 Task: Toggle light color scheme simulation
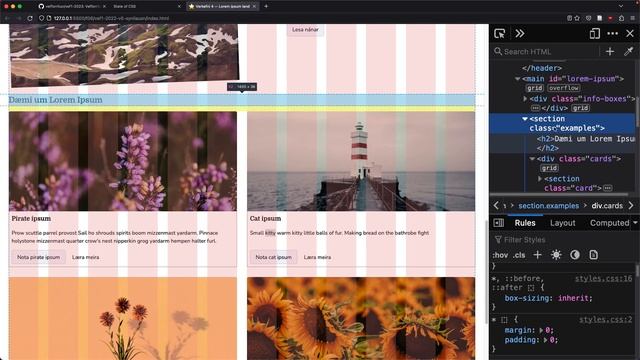556,255
